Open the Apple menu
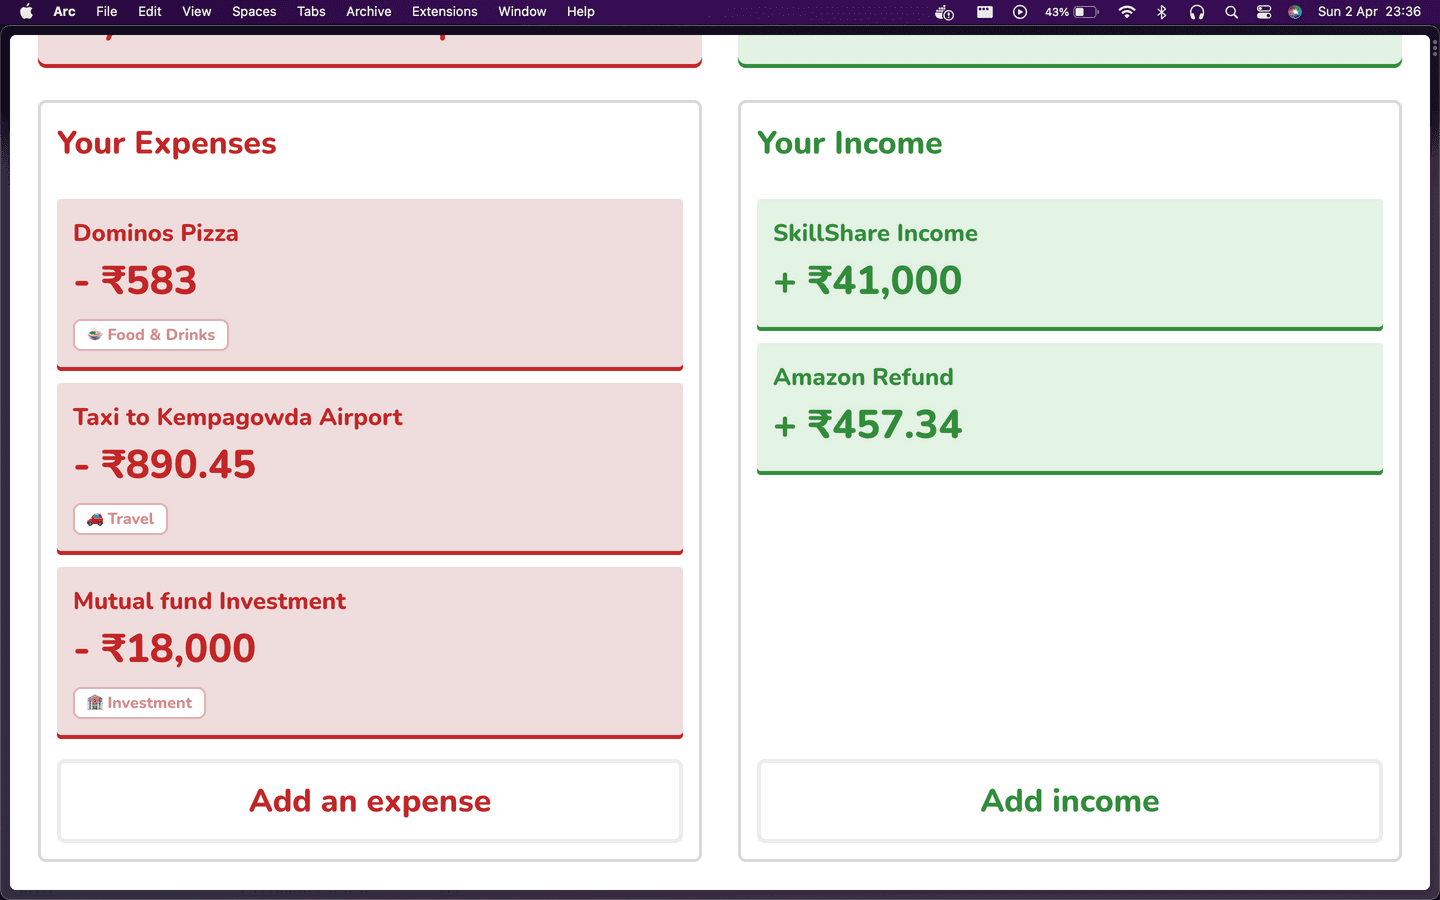The height and width of the screenshot is (900, 1440). coord(27,12)
